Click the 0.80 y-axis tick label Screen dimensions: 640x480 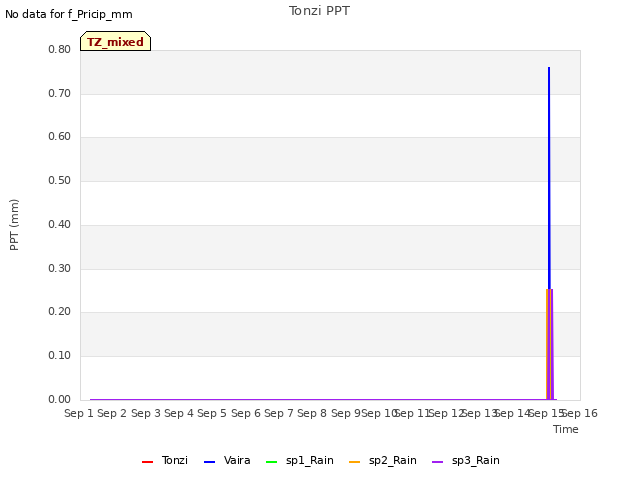(60, 49)
